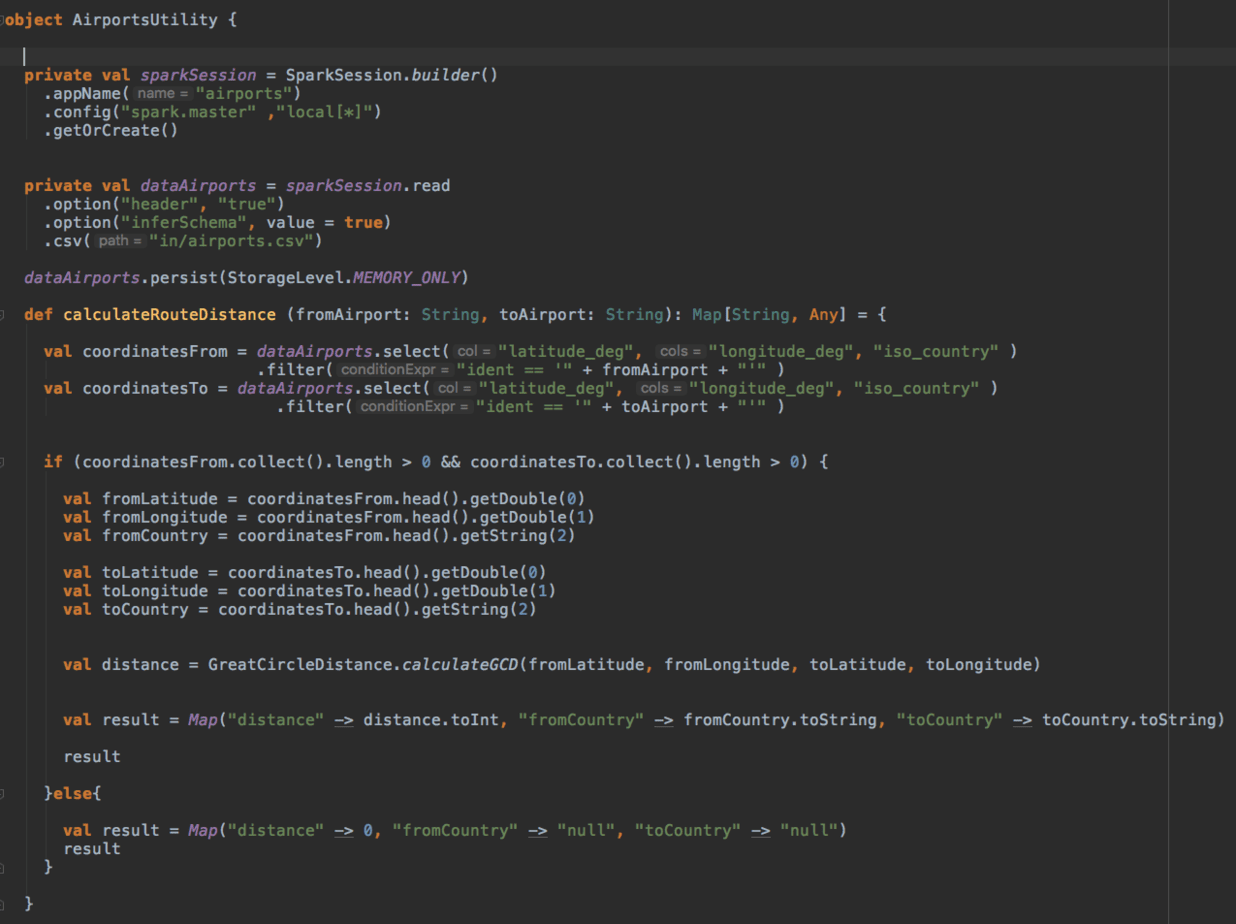Image resolution: width=1236 pixels, height=924 pixels.
Task: Collapse the calculateRouteDistance method fold marker
Action: tap(4, 315)
